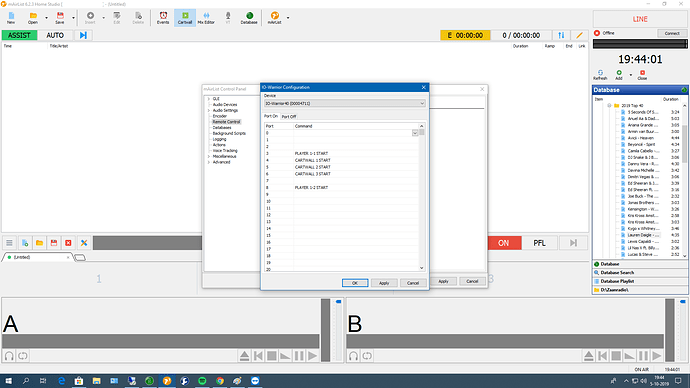Screen dimensions: 690x388
Task: Select Encoder in Control Panel tree
Action: pyautogui.click(x=220, y=116)
